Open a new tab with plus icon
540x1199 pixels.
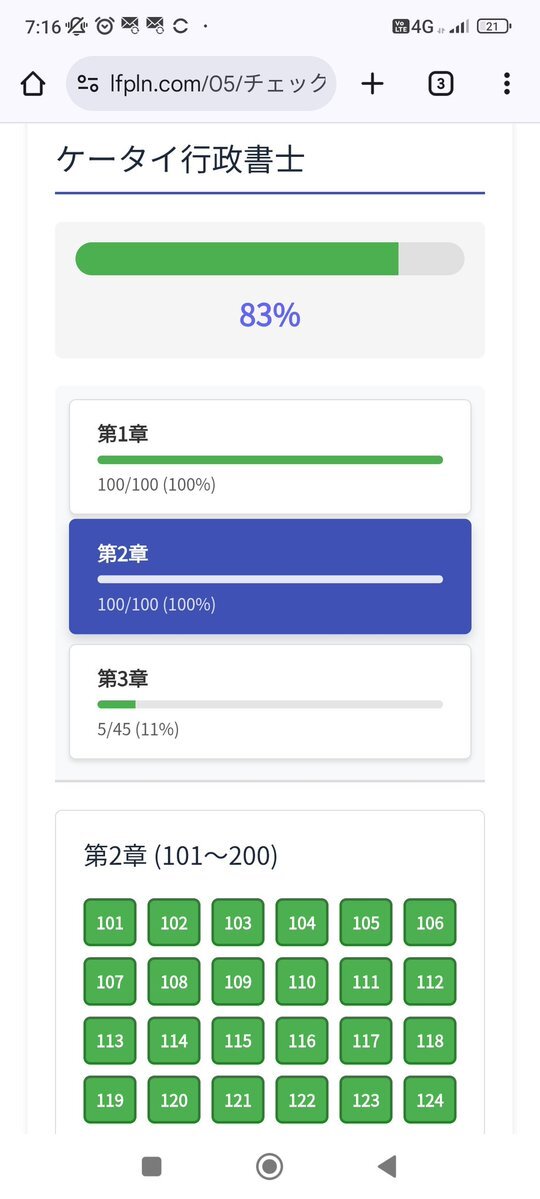(372, 84)
